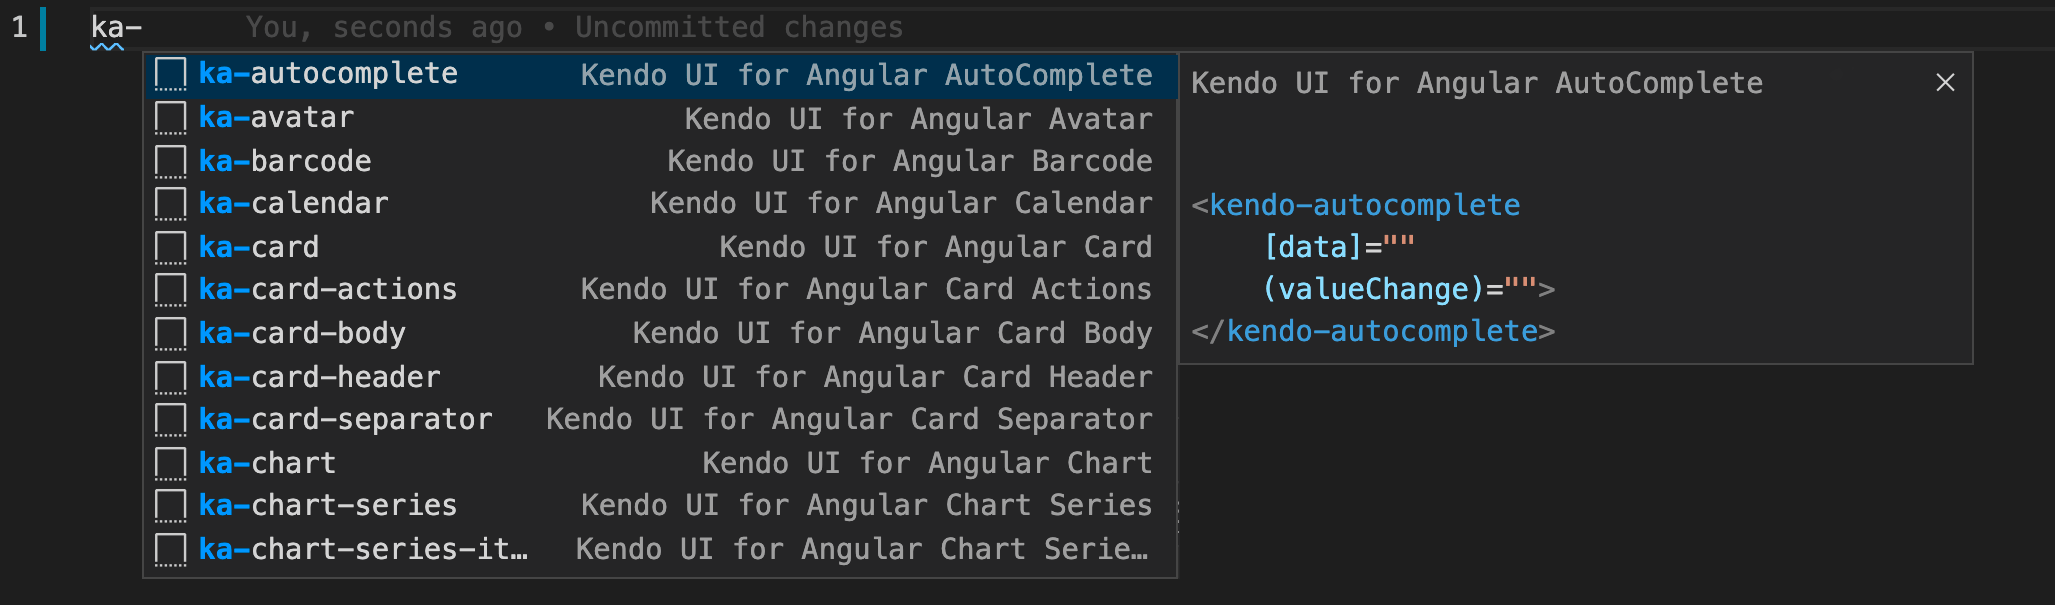Choose the ka-avatar suggestion
The height and width of the screenshot is (605, 2055).
[277, 117]
